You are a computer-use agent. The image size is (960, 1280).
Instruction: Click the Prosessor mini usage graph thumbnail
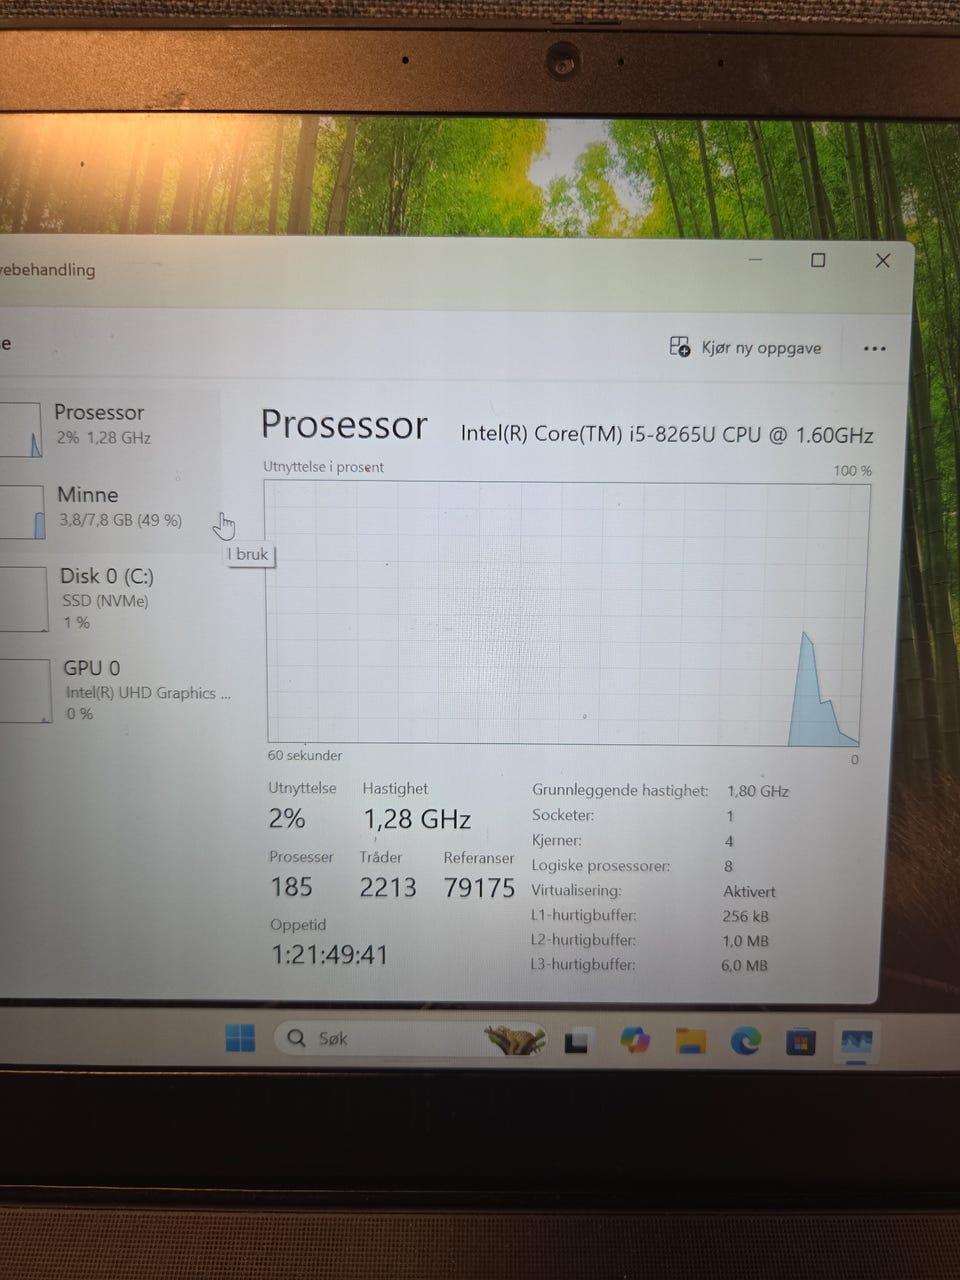pyautogui.click(x=22, y=430)
